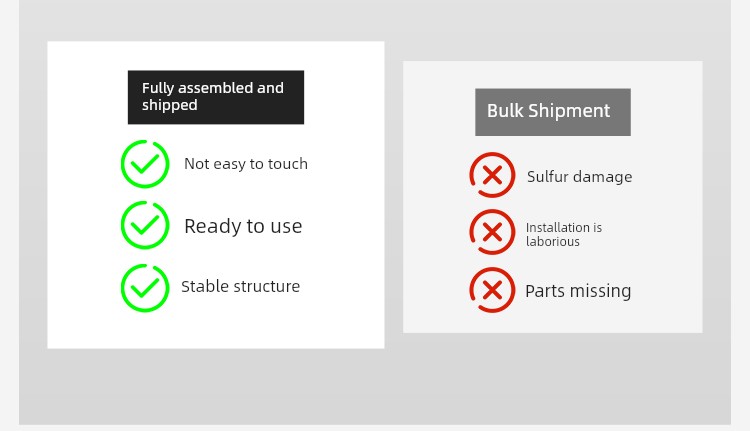The width and height of the screenshot is (750, 431).
Task: Click the red X icon for Parts missing
Action: click(x=492, y=290)
